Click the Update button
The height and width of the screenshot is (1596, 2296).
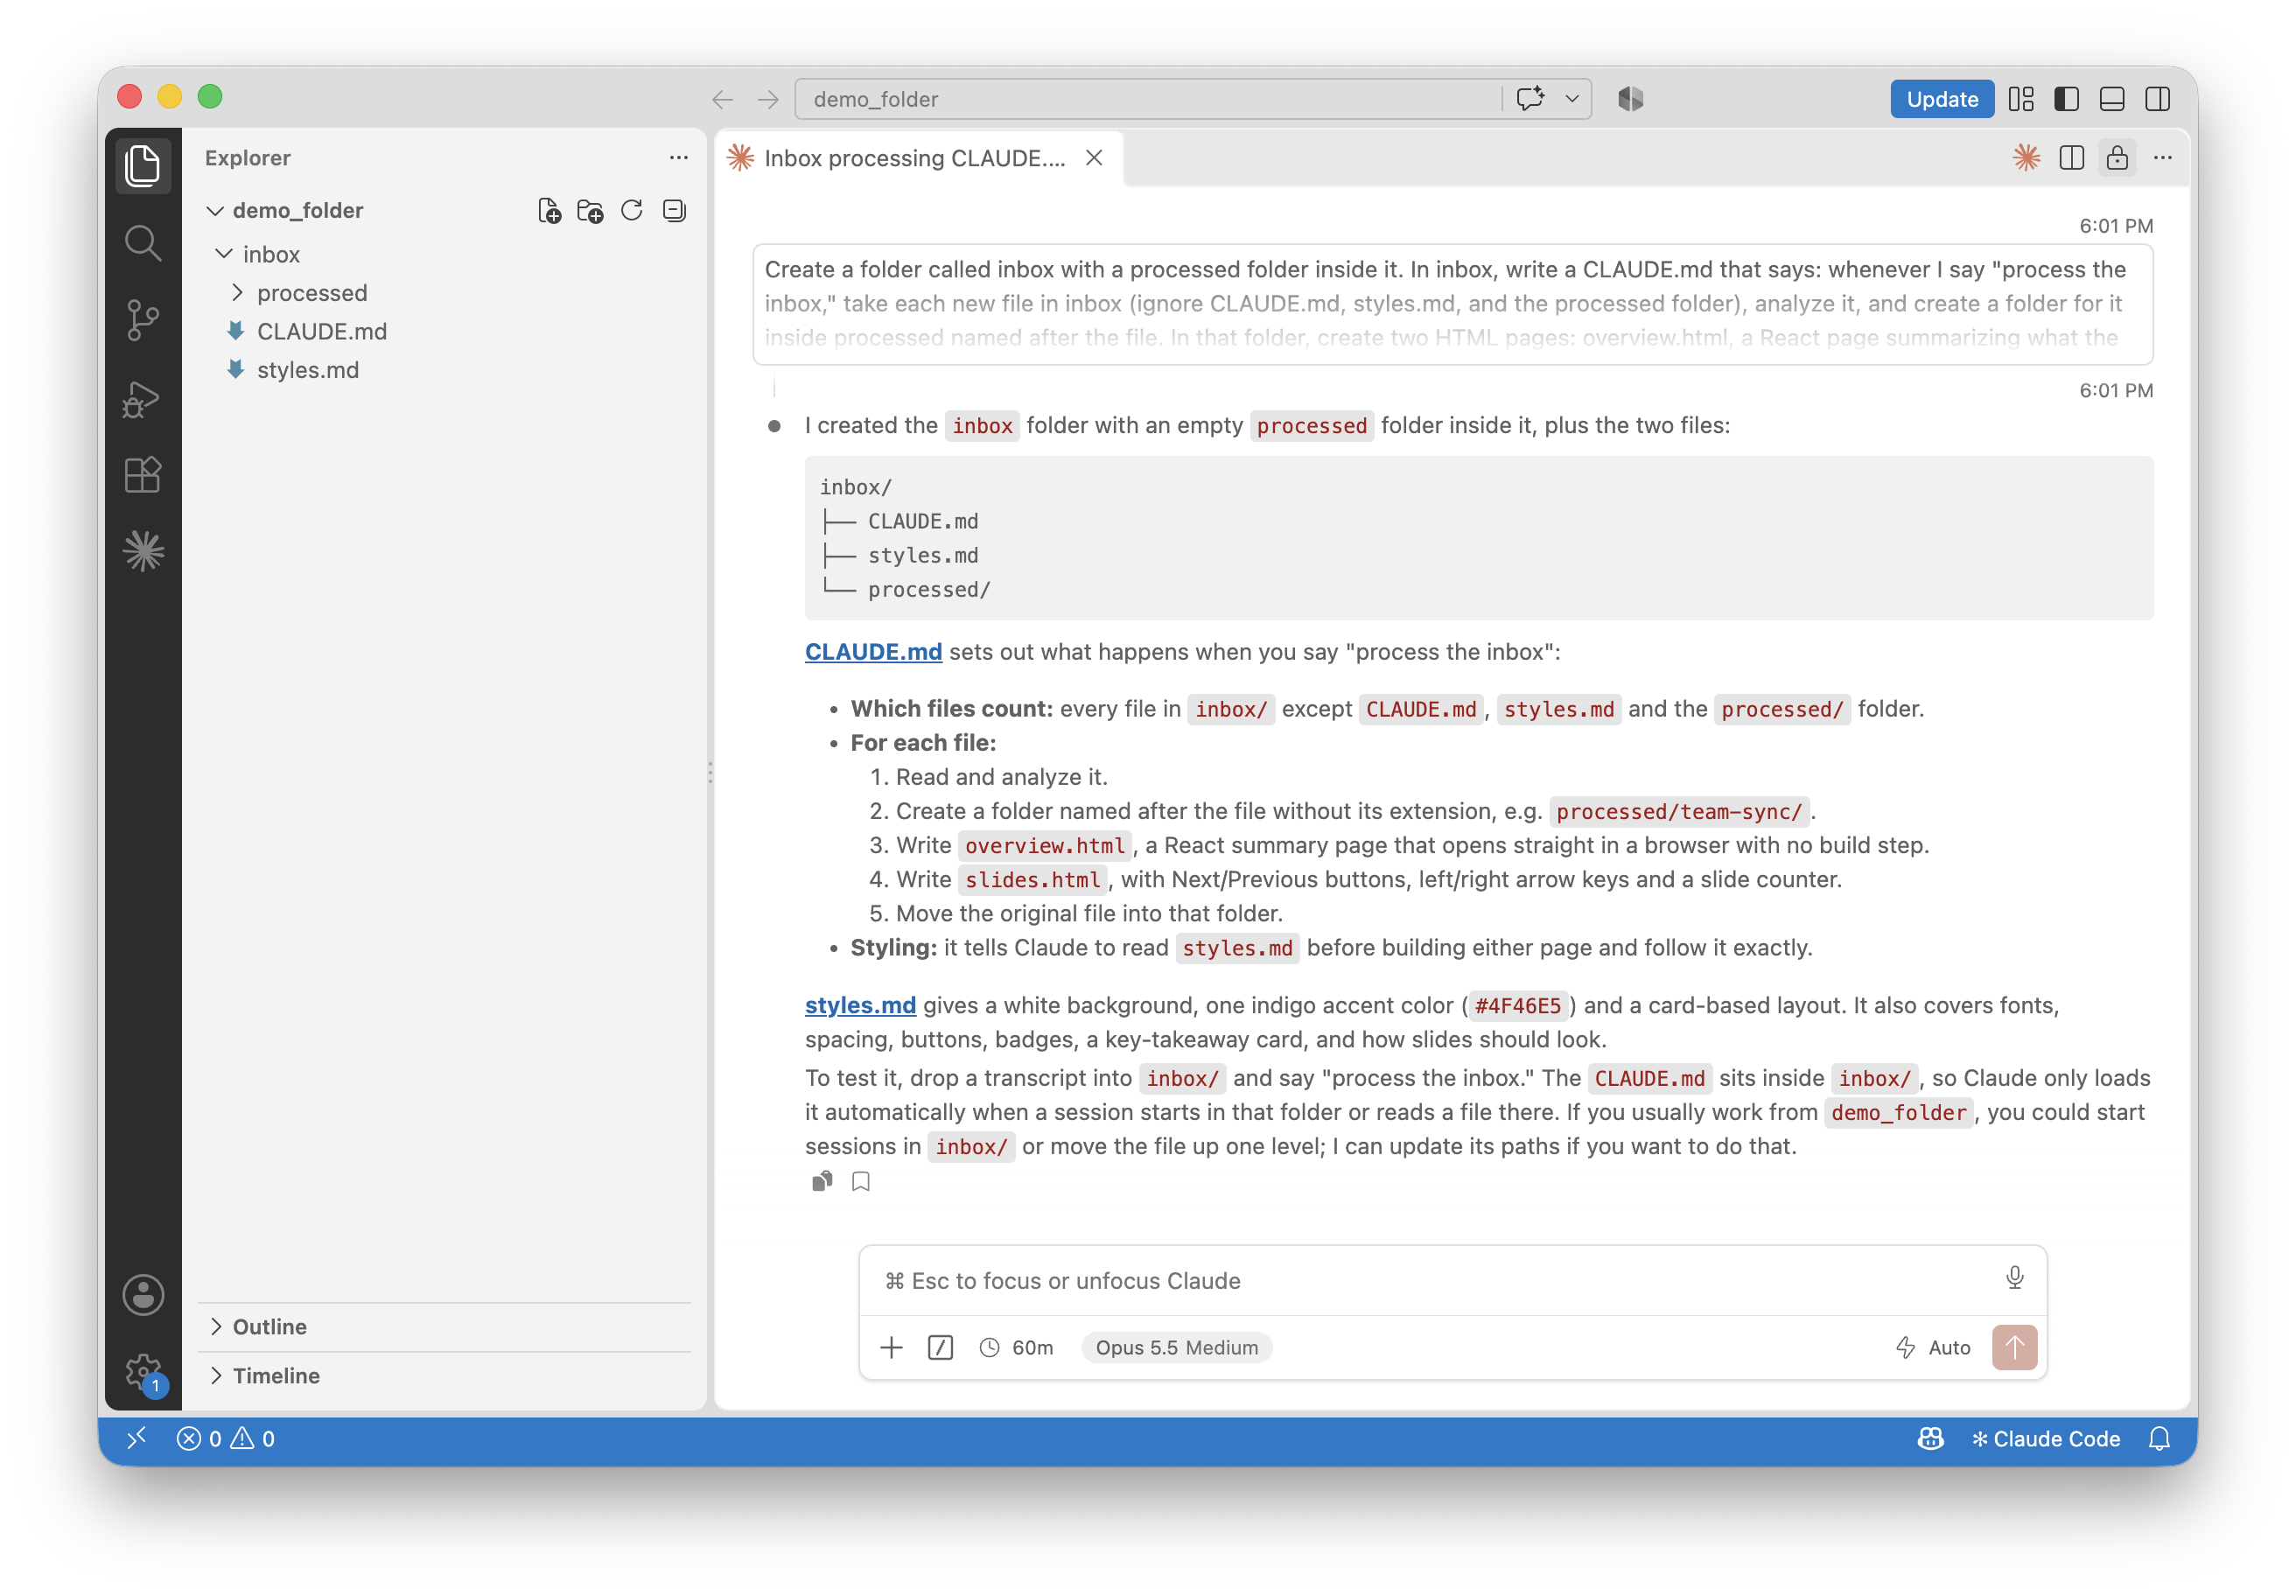coord(1941,99)
